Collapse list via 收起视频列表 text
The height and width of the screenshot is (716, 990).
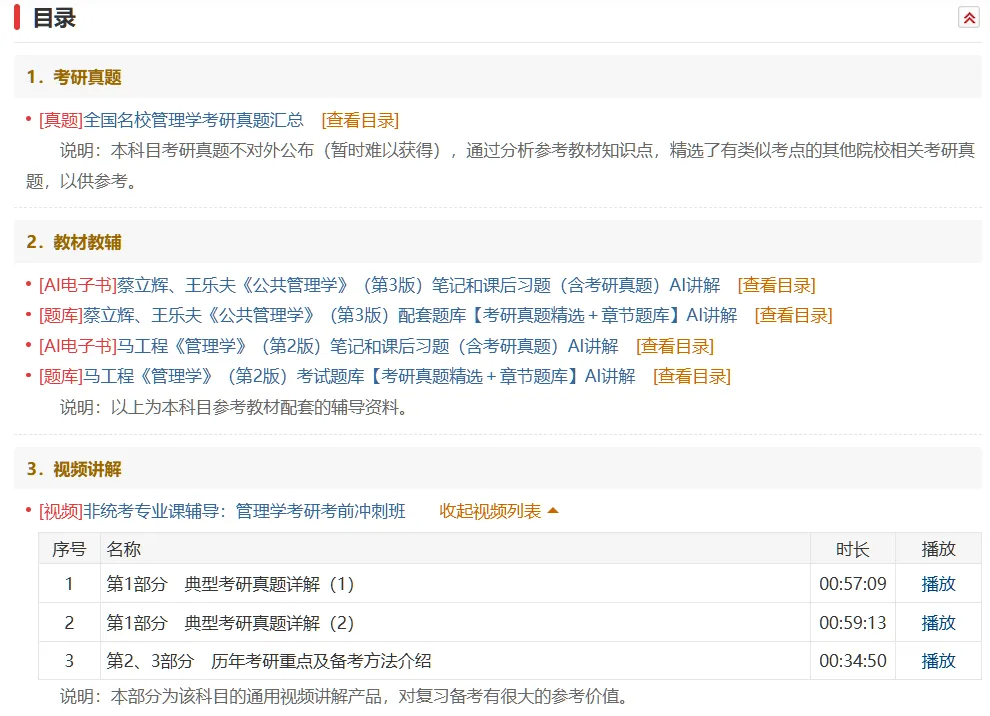tap(490, 511)
